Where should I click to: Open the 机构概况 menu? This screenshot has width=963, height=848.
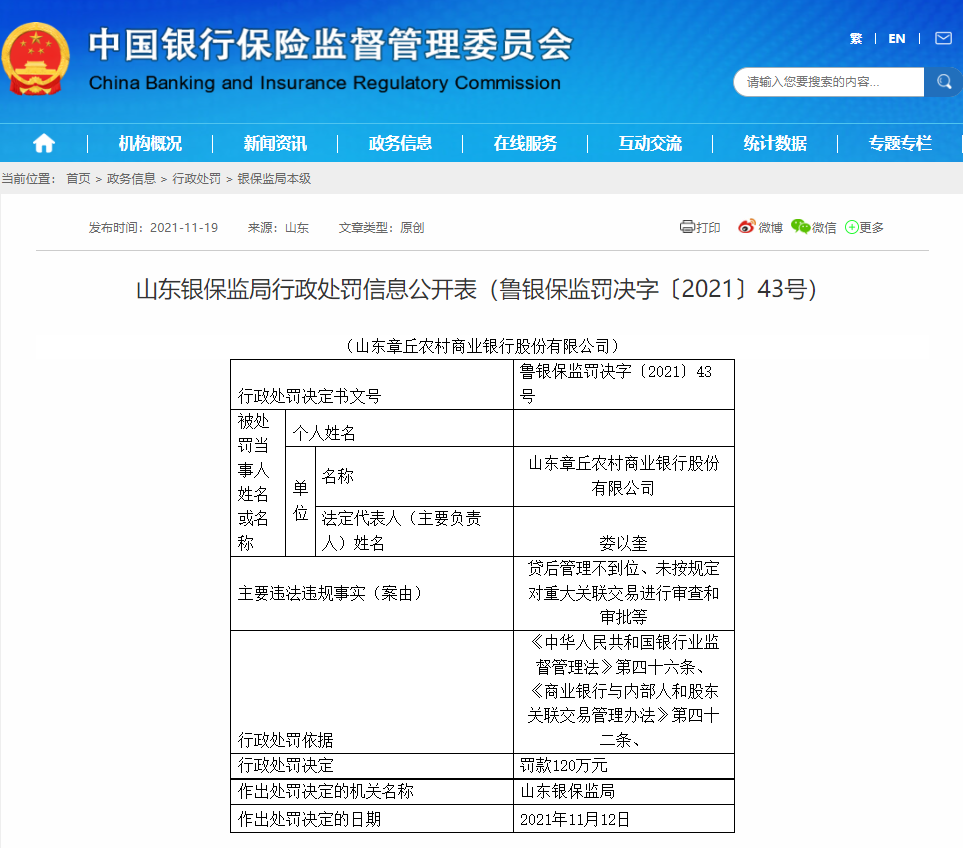pyautogui.click(x=150, y=144)
